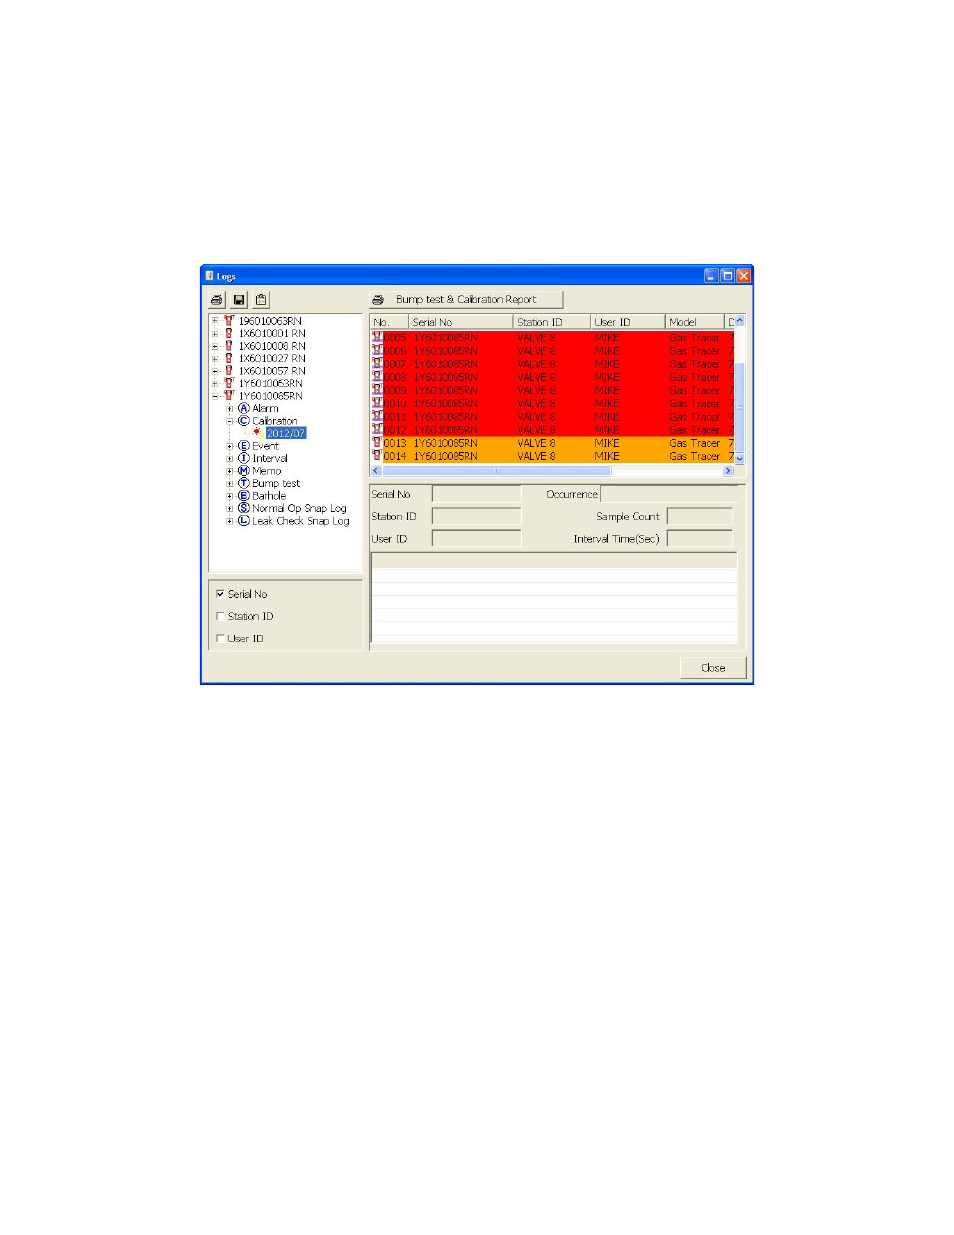This screenshot has width=954, height=1235.
Task: Click the Interval 'I' circle icon
Action: tap(243, 458)
